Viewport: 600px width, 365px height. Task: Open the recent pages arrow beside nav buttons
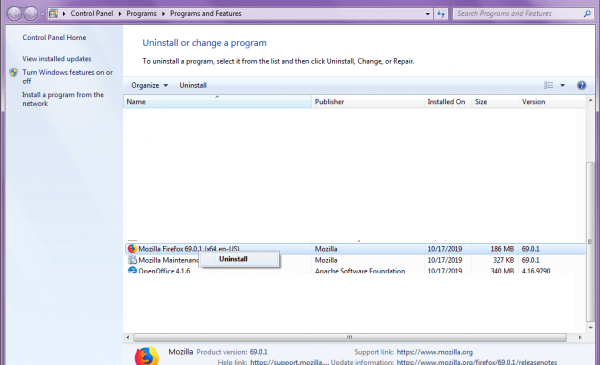tap(42, 14)
